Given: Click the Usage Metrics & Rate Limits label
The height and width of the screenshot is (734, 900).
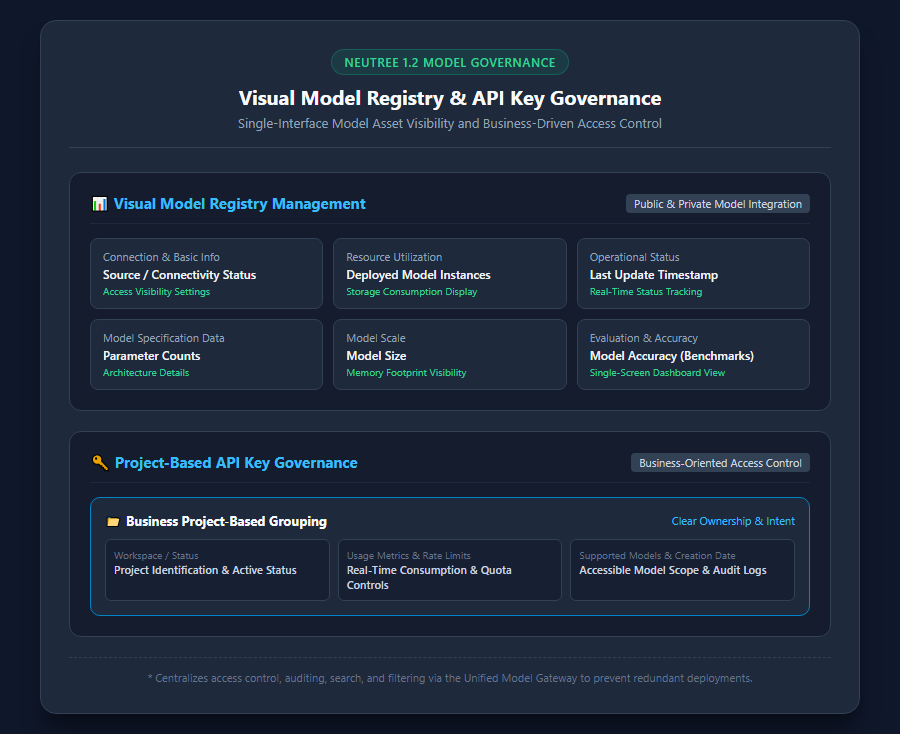Looking at the screenshot, I should coord(409,556).
